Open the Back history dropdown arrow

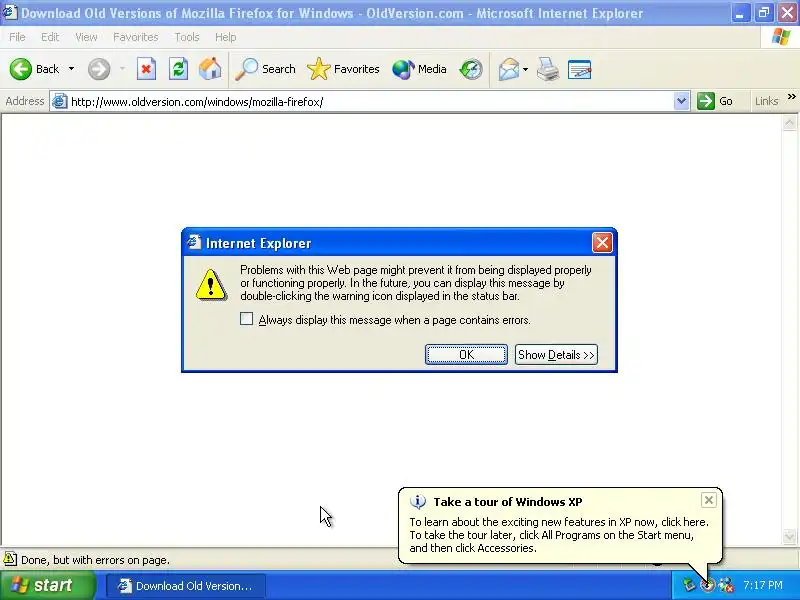point(71,69)
